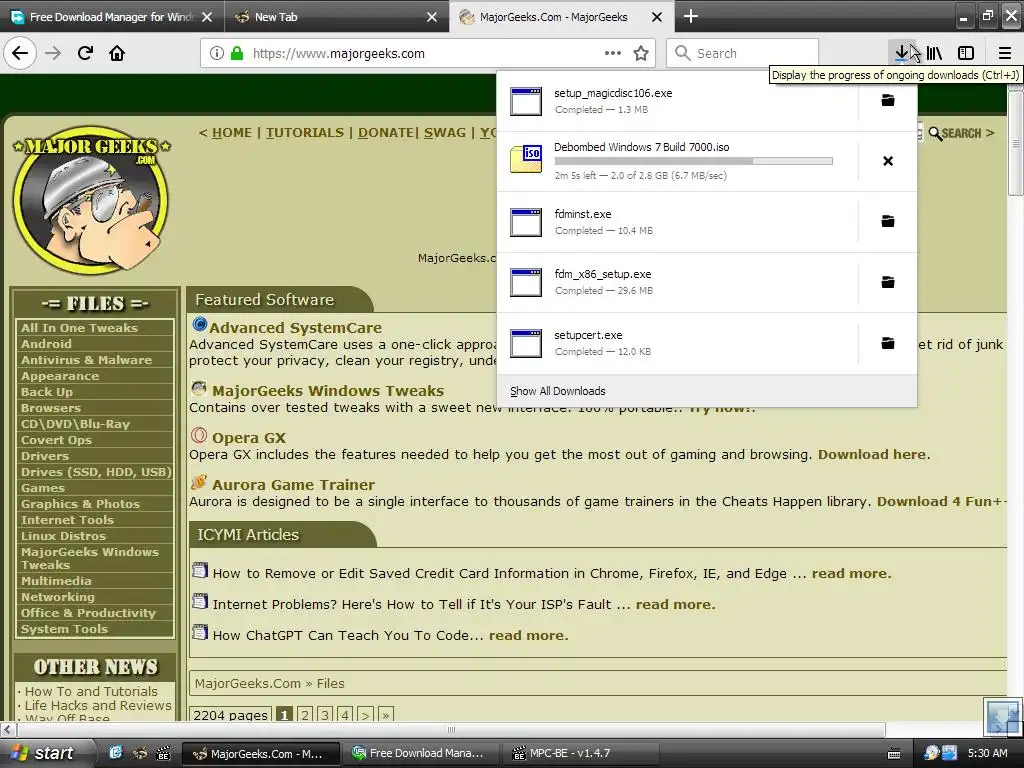
Task: Click the Advanced SystemCare icon
Action: click(200, 324)
